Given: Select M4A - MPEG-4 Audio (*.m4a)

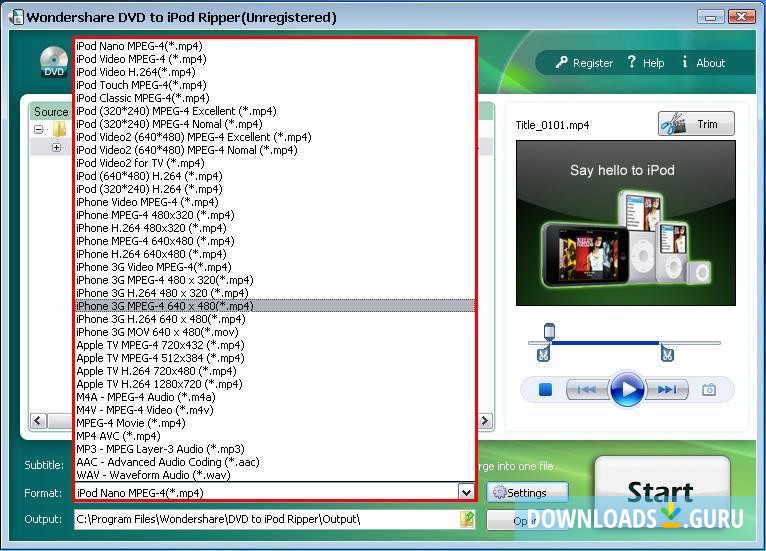Looking at the screenshot, I should click(275, 397).
